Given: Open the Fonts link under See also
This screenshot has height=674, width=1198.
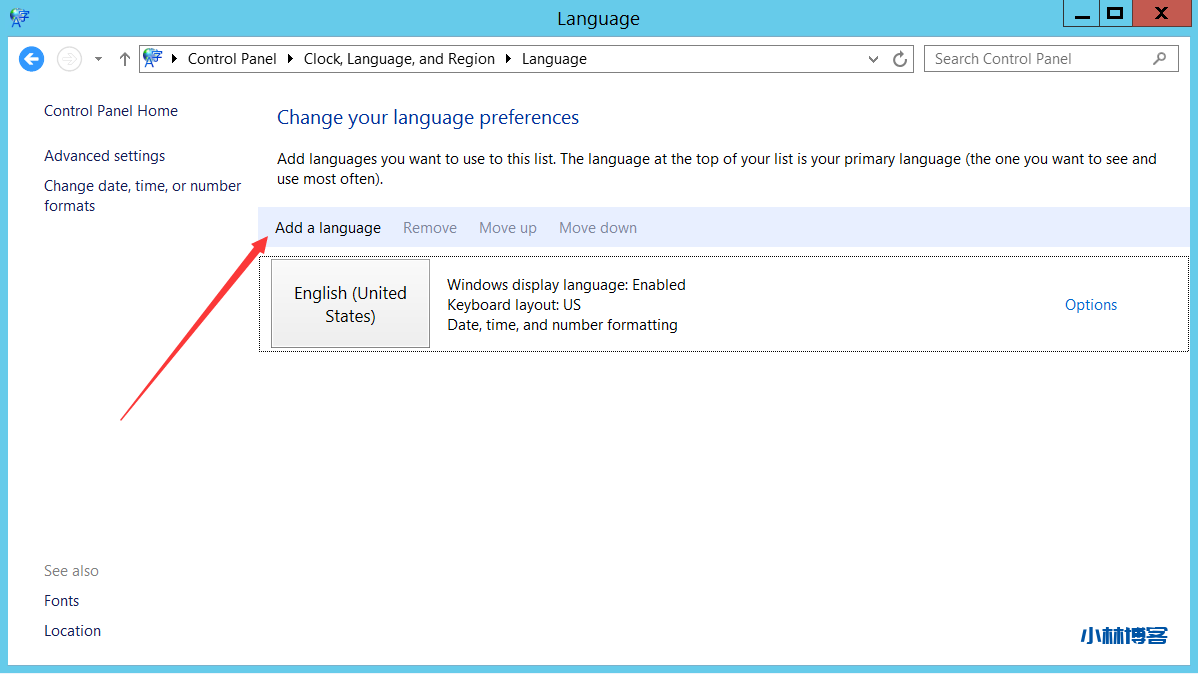Looking at the screenshot, I should (62, 601).
